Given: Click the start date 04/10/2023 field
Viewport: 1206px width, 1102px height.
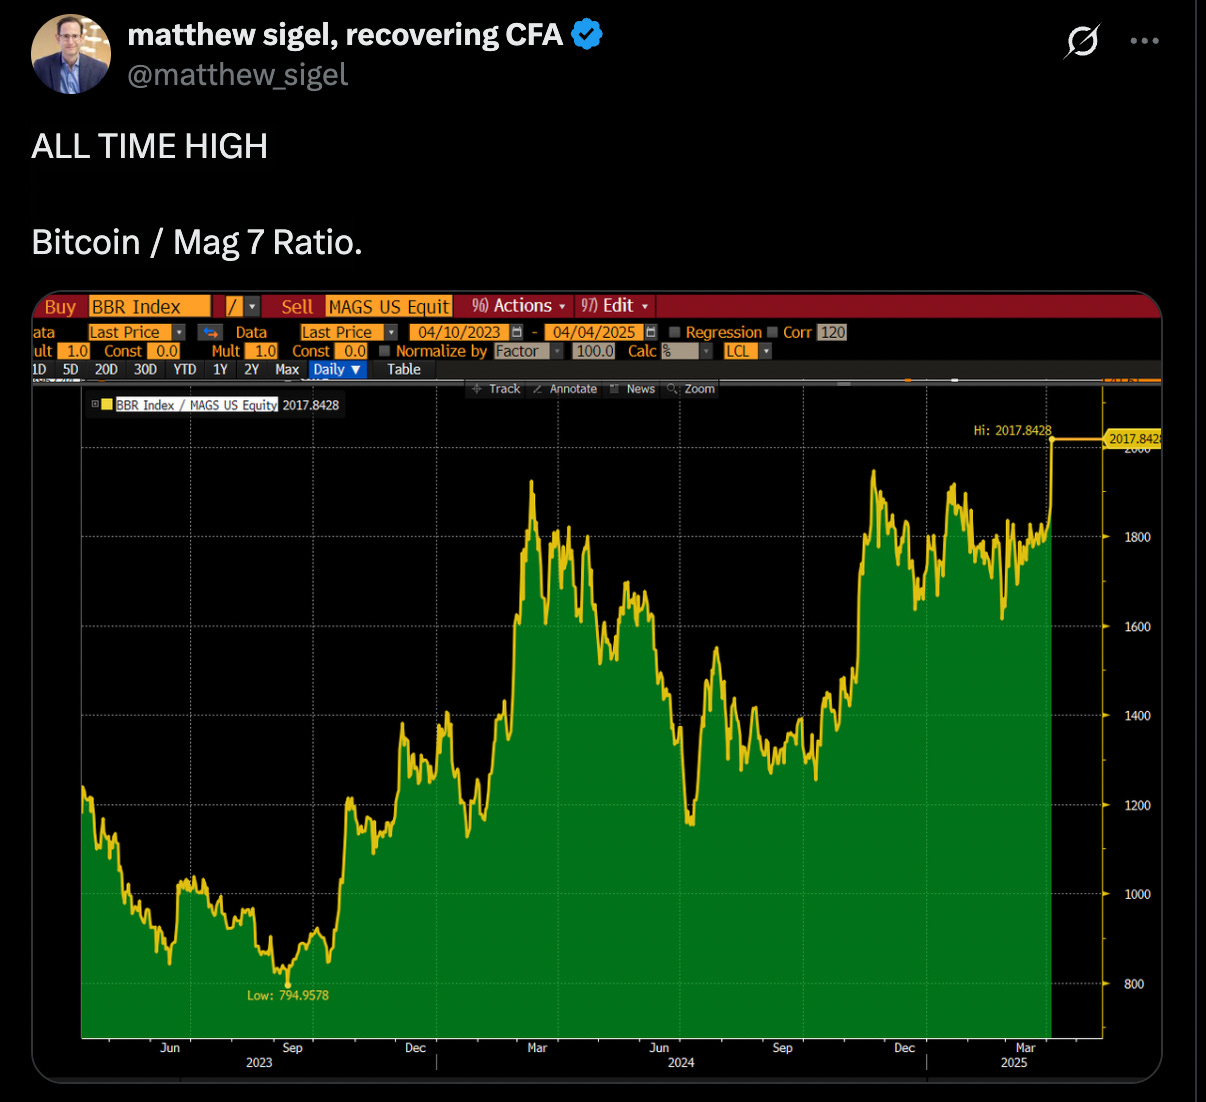Looking at the screenshot, I should tap(459, 332).
